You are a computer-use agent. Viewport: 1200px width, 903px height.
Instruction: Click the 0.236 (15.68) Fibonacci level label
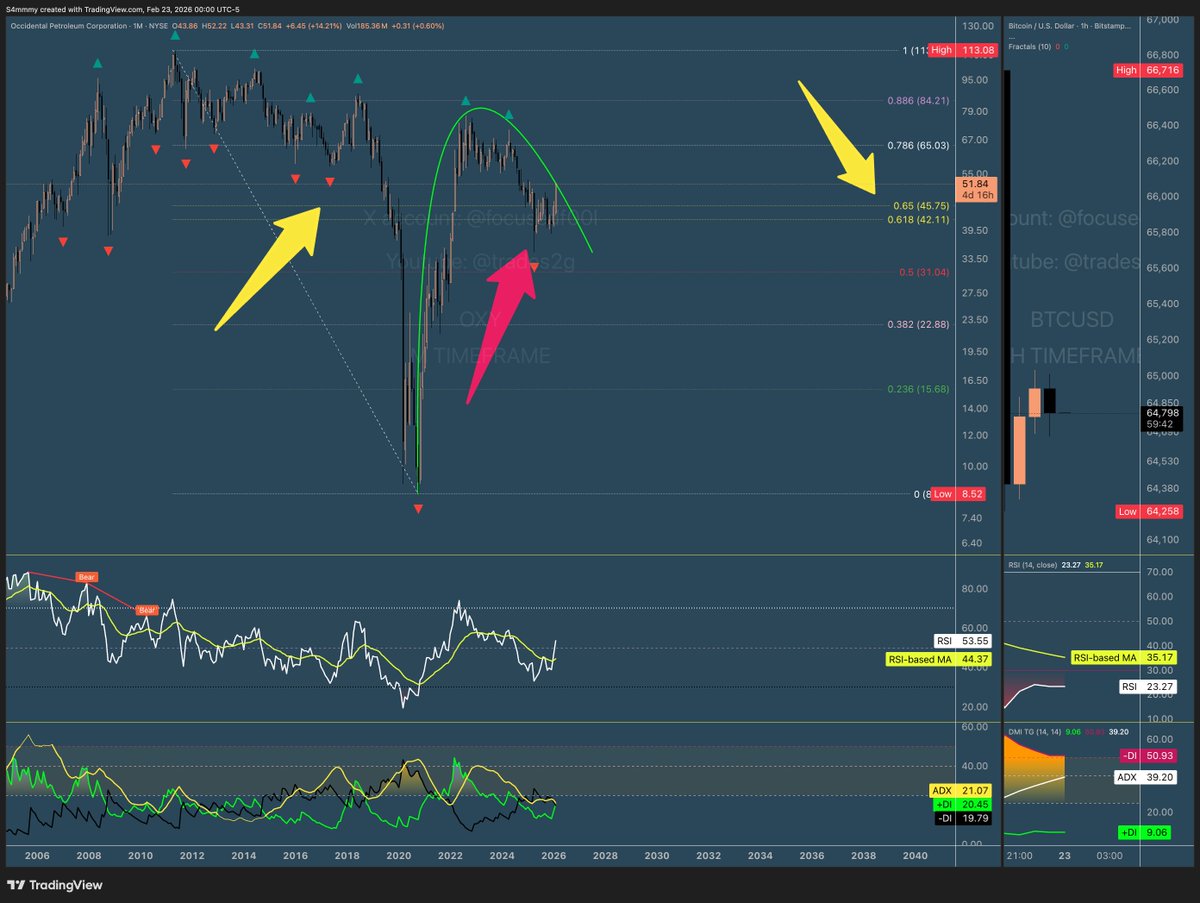click(916, 389)
